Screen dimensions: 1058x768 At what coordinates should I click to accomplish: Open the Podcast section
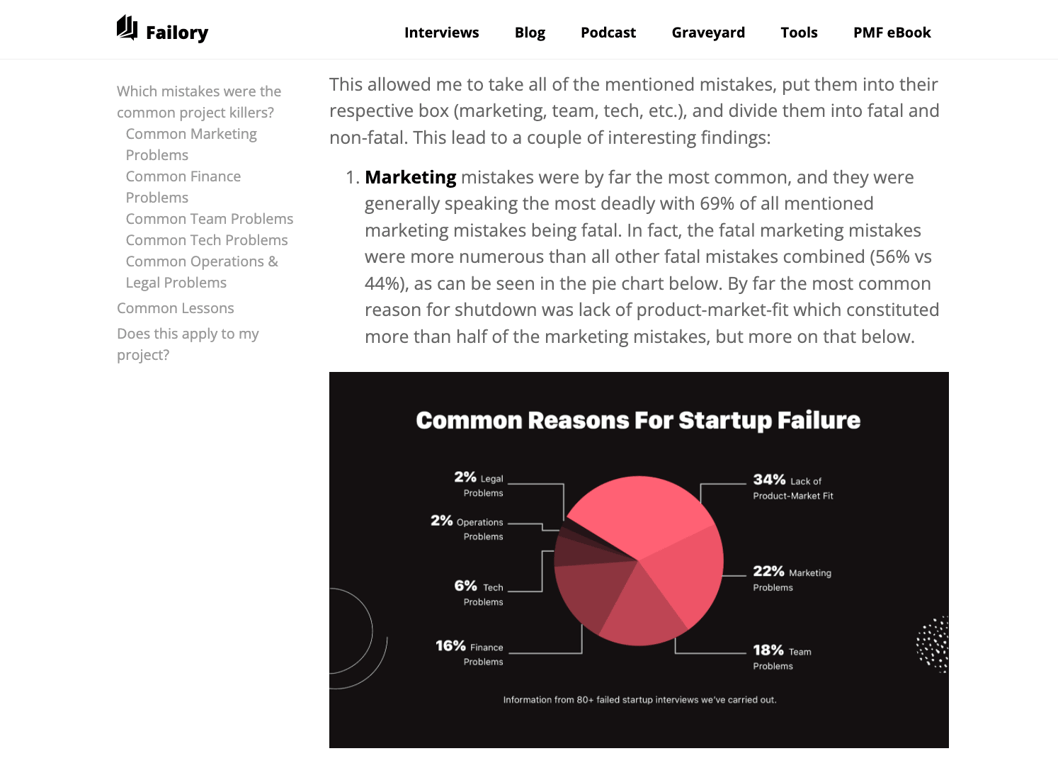click(x=608, y=32)
